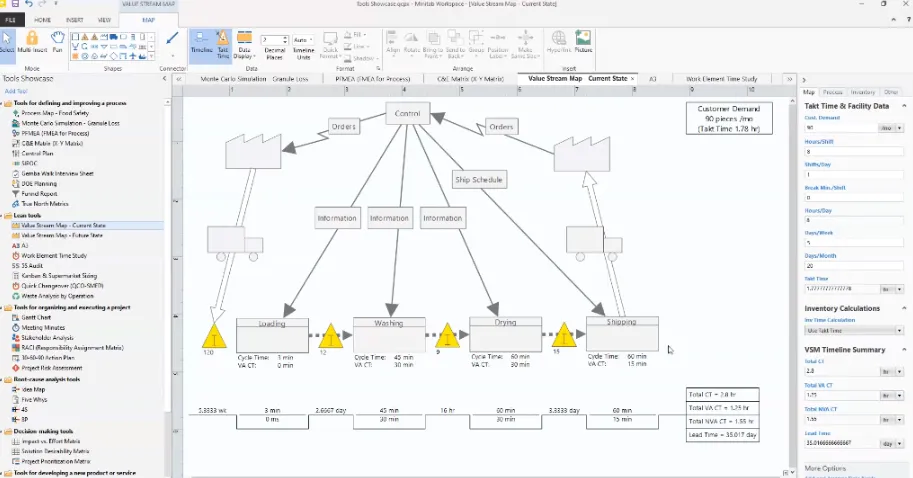Collapse the Inventory Calculations section
This screenshot has height=478, width=913.
tap(904, 308)
